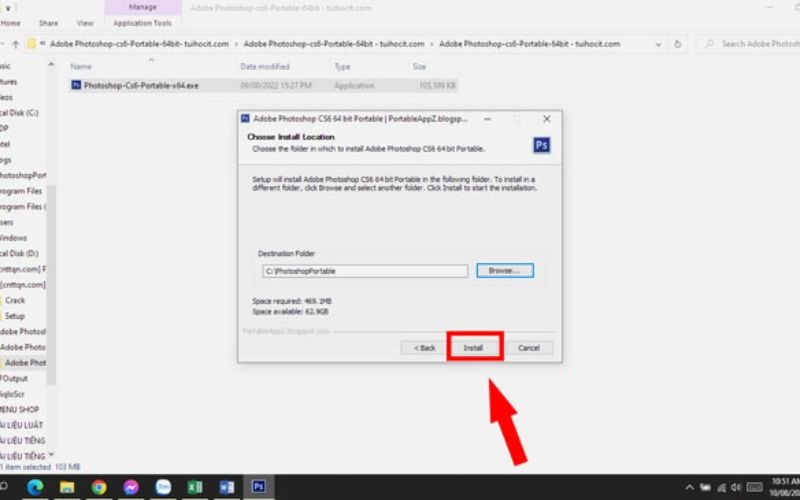This screenshot has height=500, width=800.
Task: Click the Back button in the installer
Action: [425, 347]
